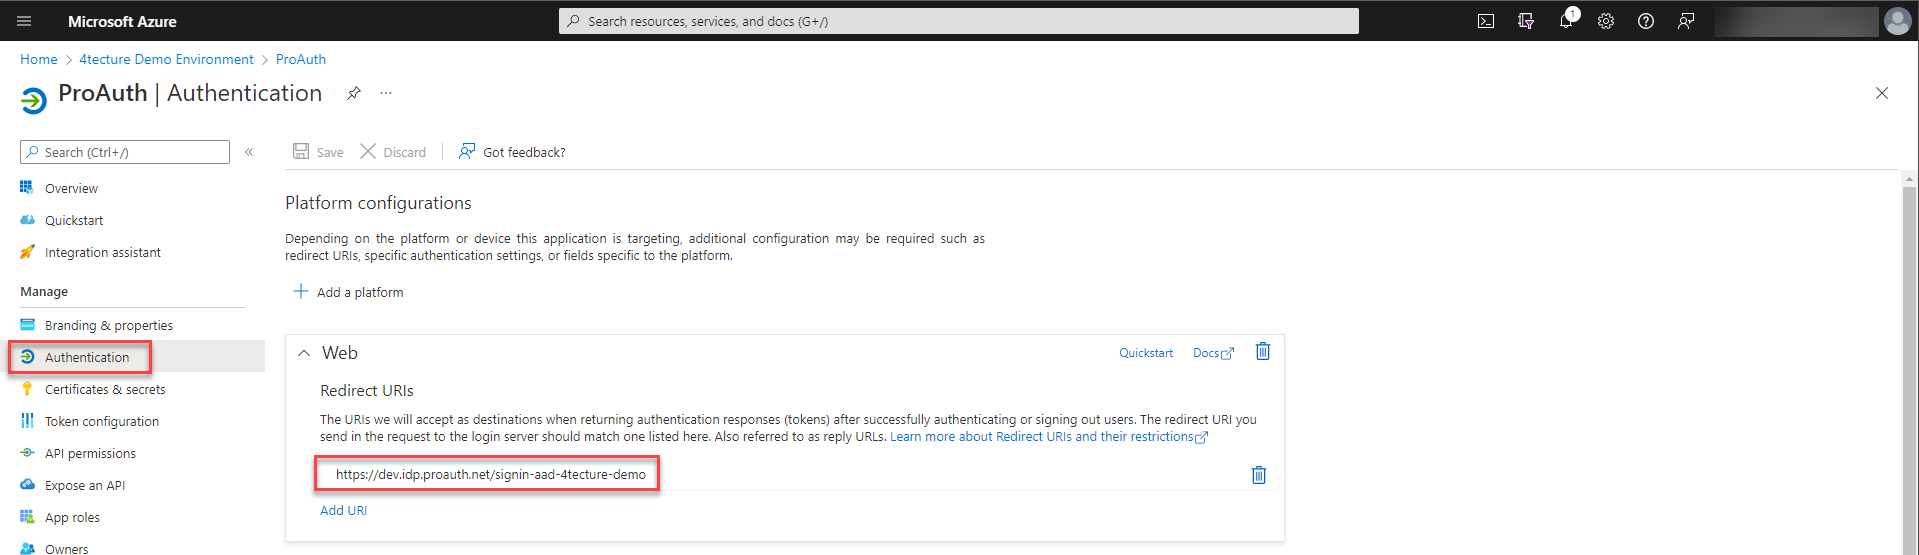This screenshot has width=1919, height=555.
Task: Open the Directories and subscriptions filter
Action: pos(1526,21)
